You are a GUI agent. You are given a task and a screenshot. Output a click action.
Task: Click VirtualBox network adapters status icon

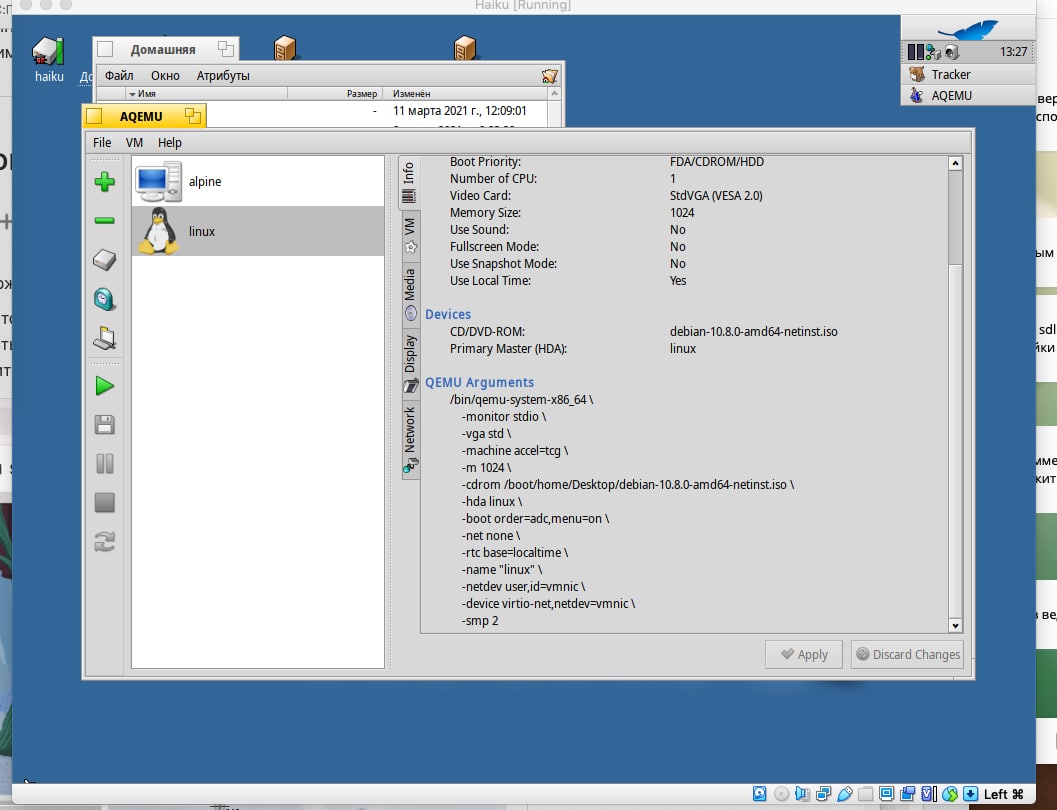click(x=823, y=794)
